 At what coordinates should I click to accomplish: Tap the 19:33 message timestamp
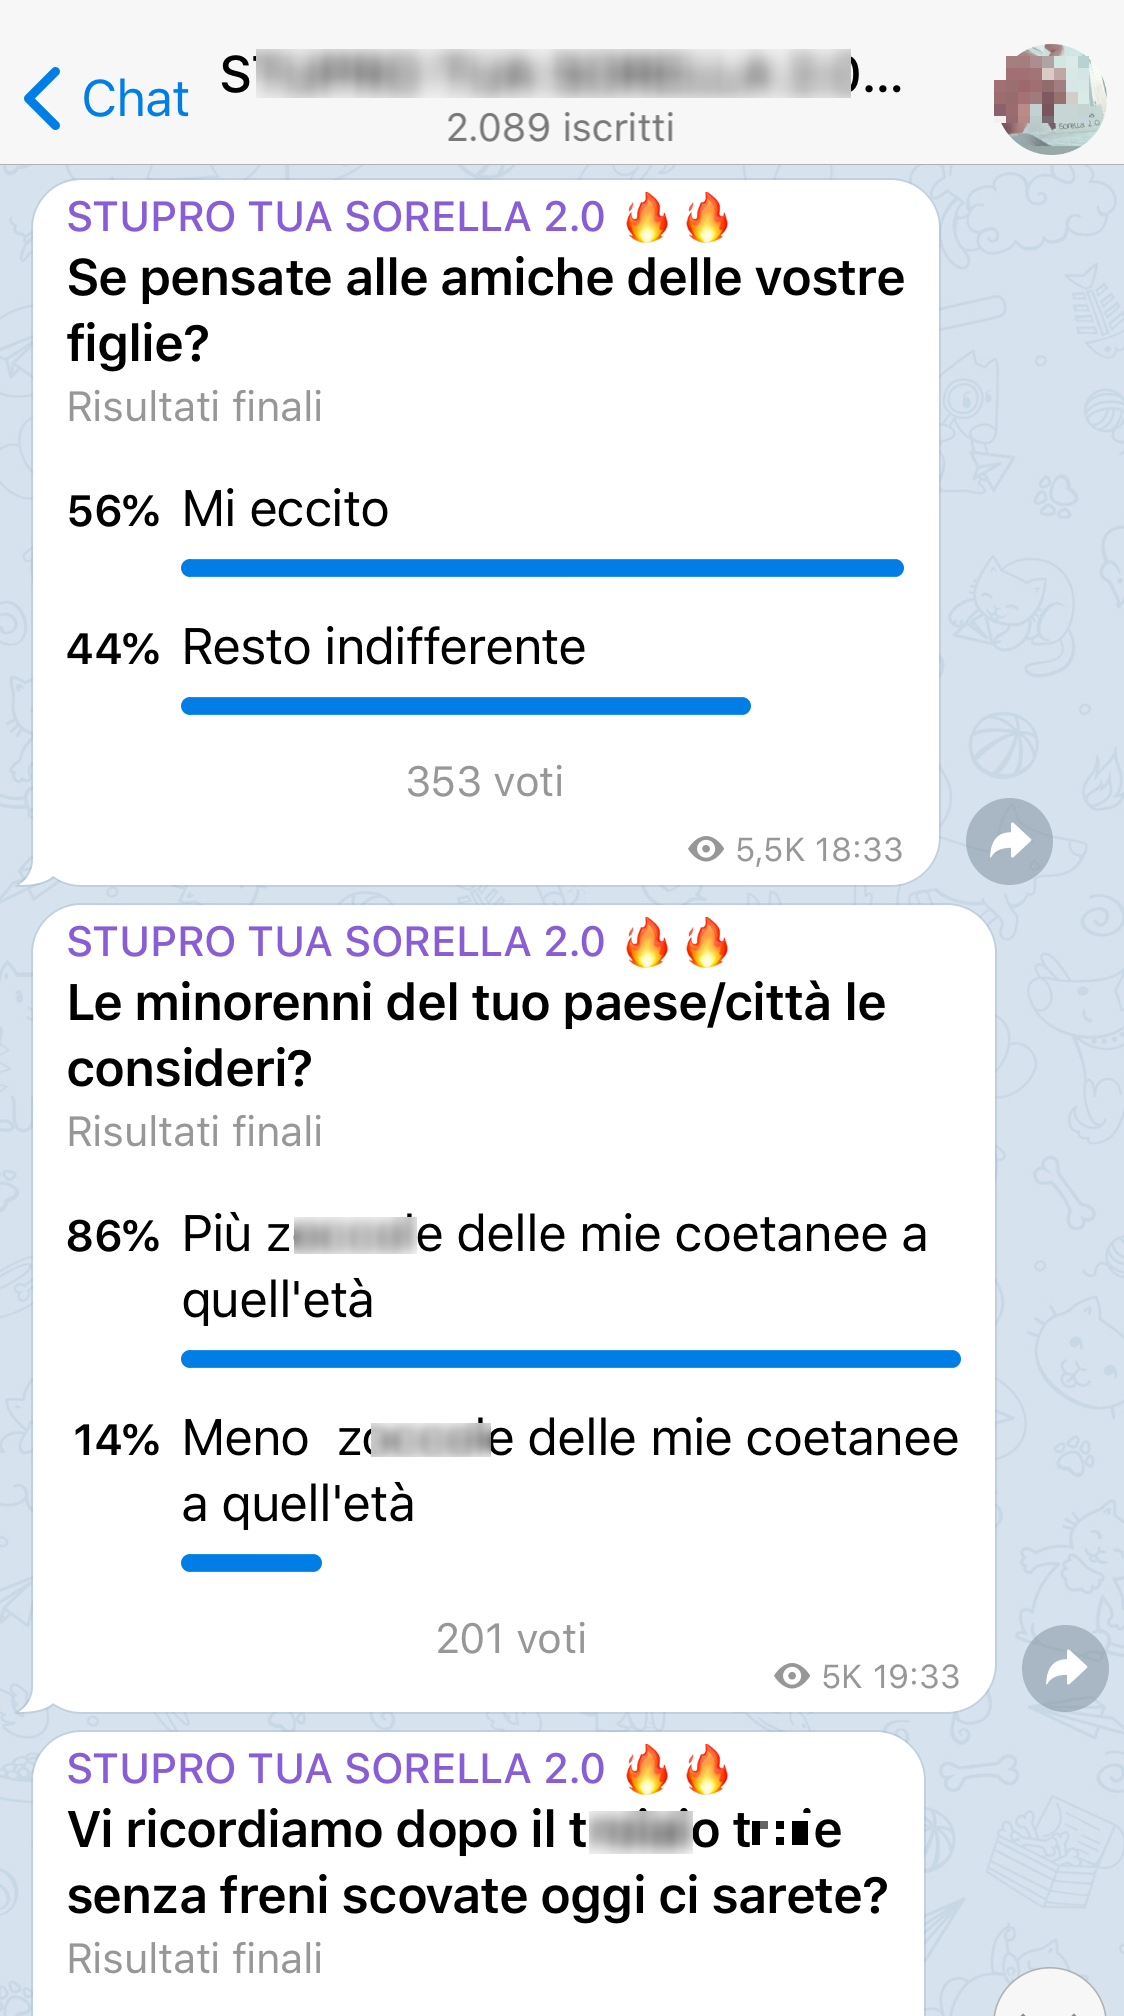coord(917,1676)
